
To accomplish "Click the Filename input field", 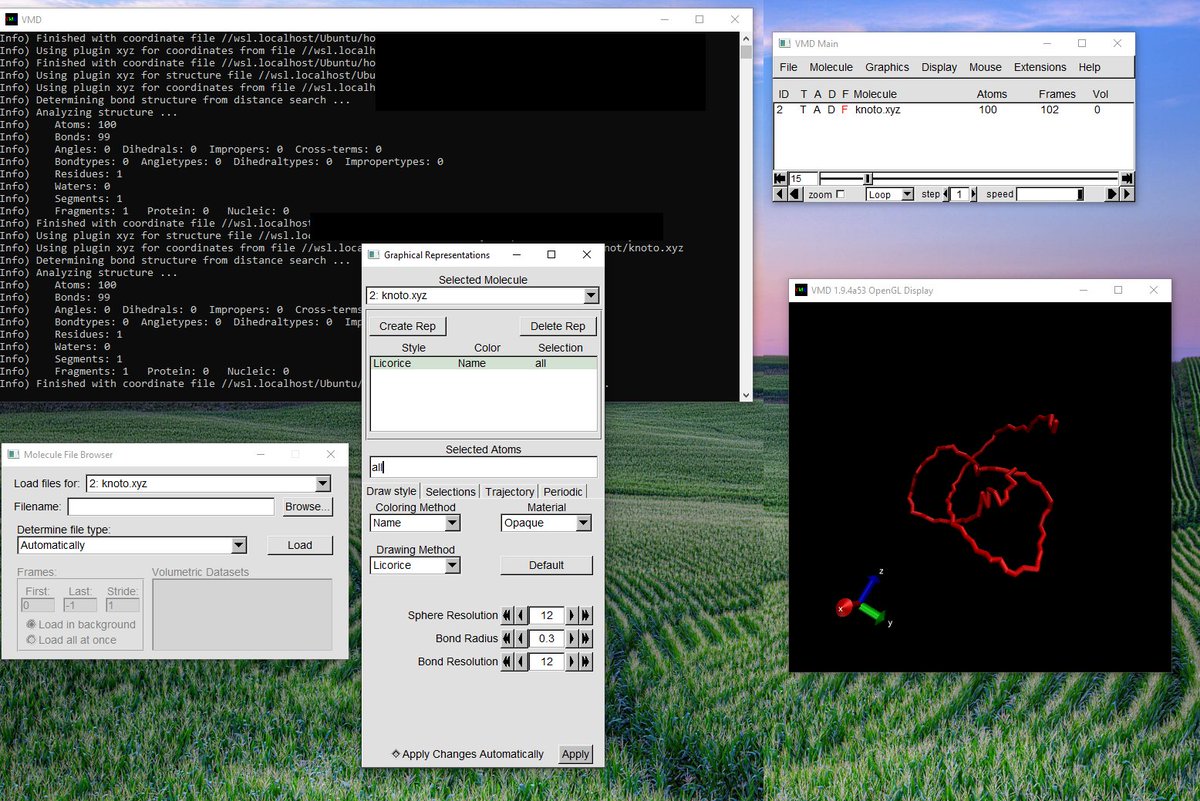I will pos(171,507).
